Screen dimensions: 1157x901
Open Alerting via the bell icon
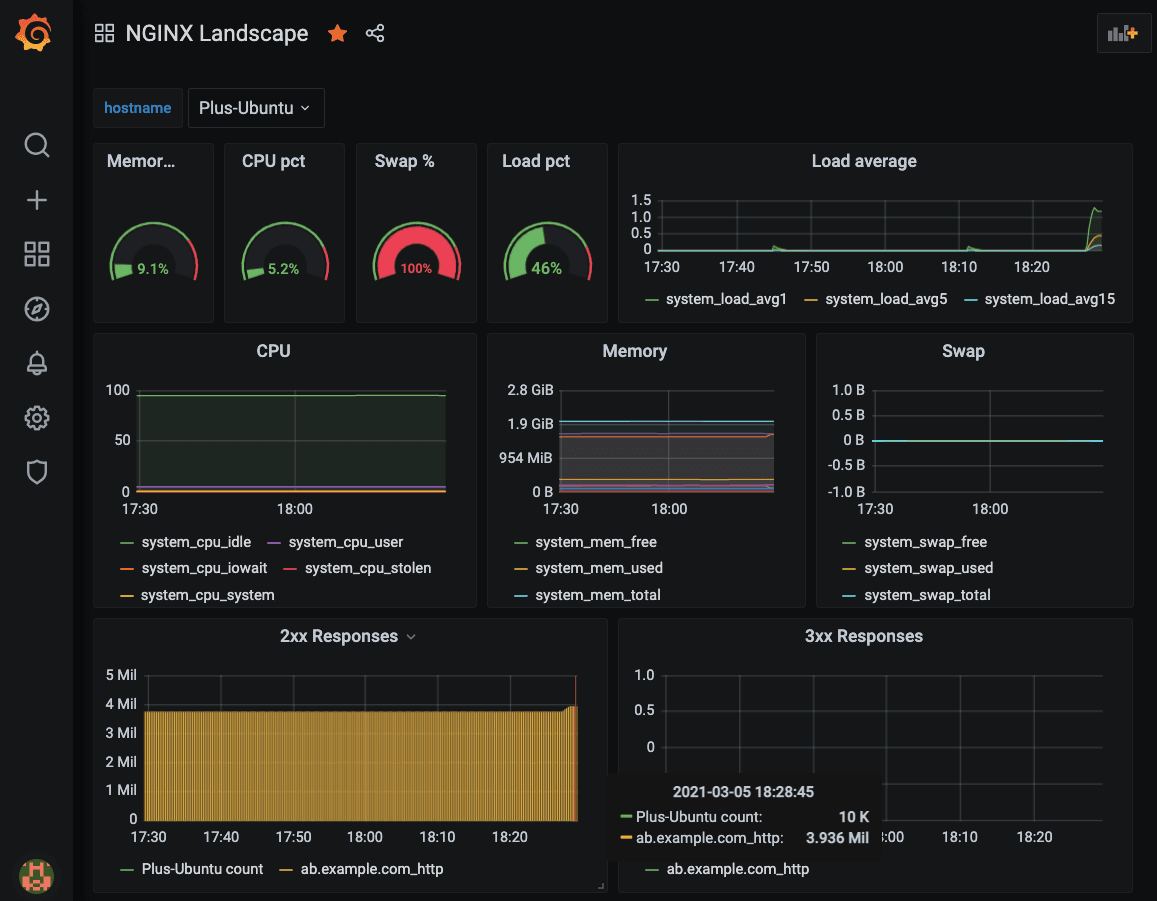(36, 363)
